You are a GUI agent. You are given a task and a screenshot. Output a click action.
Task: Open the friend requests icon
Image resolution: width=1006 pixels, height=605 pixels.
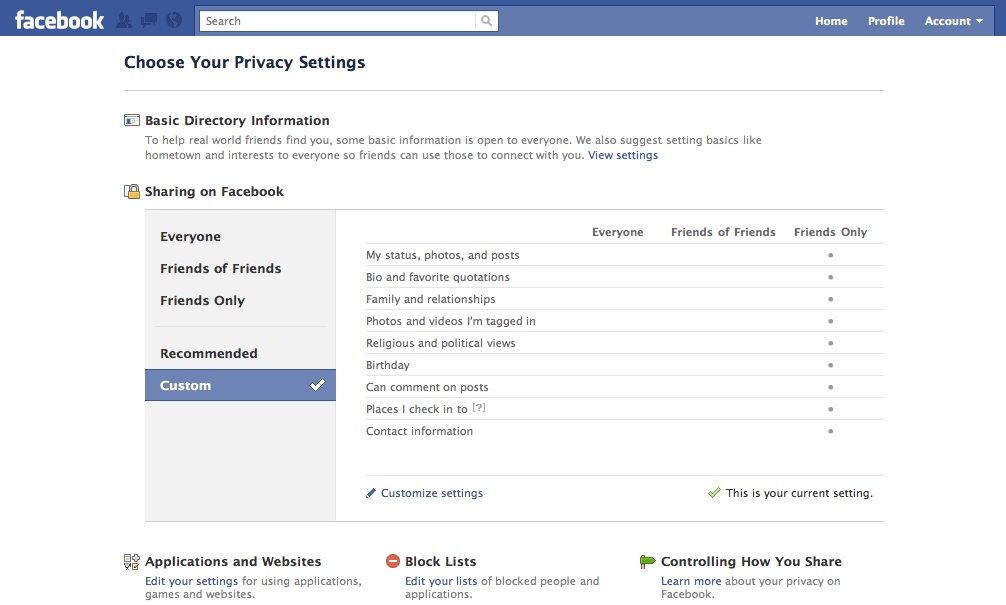pos(124,21)
